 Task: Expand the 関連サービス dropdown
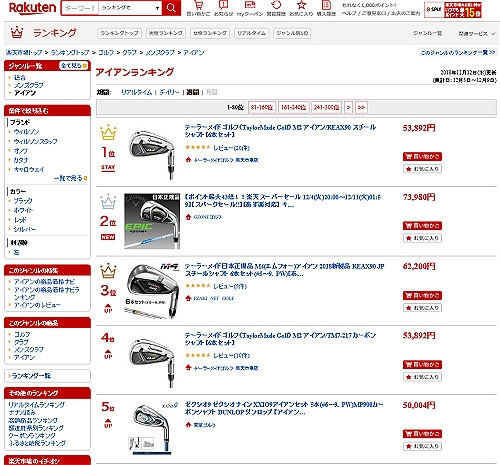[x=477, y=34]
